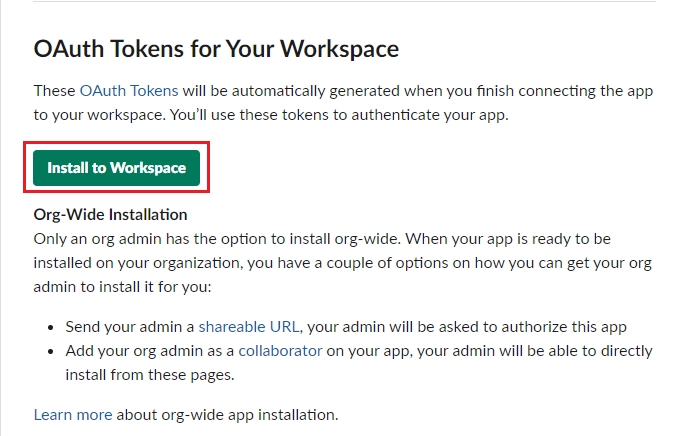687x436 pixels.
Task: Click the 'admin to install it for you:' line
Action: [123, 287]
